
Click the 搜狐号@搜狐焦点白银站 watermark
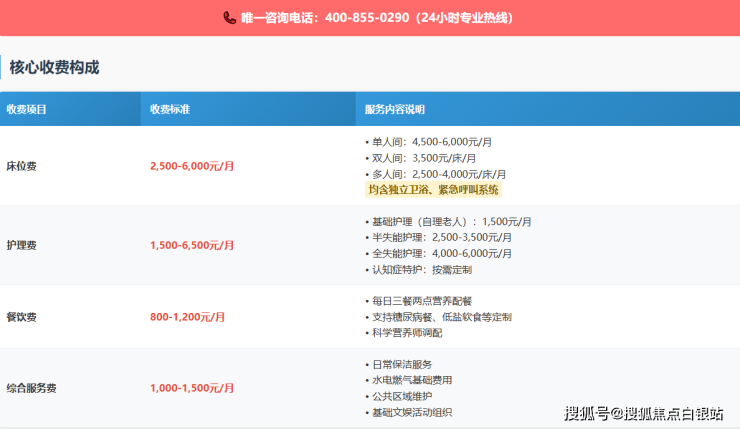643,413
